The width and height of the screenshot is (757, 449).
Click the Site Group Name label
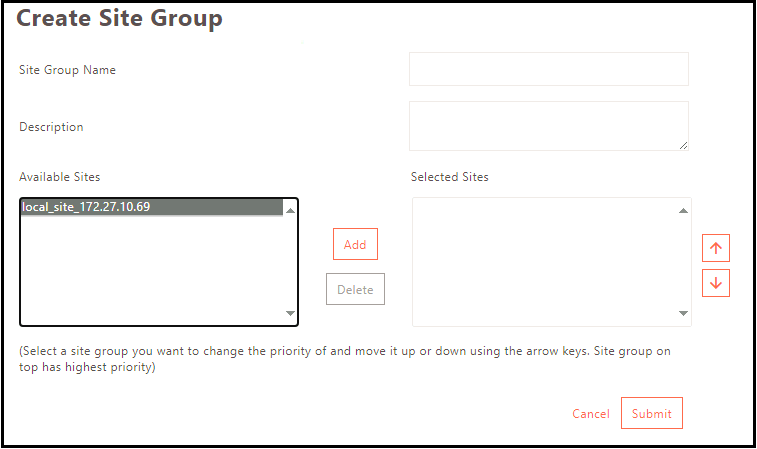pyautogui.click(x=67, y=70)
